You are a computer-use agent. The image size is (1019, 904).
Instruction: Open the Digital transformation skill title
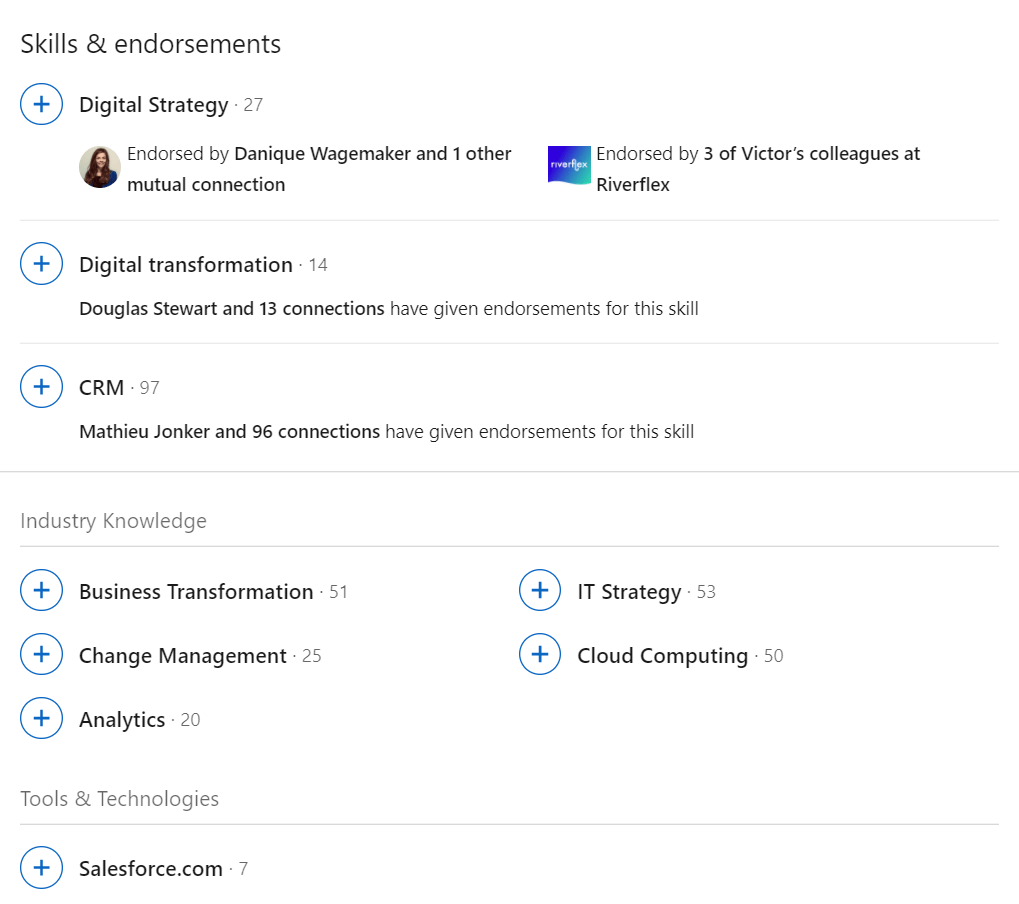186,265
